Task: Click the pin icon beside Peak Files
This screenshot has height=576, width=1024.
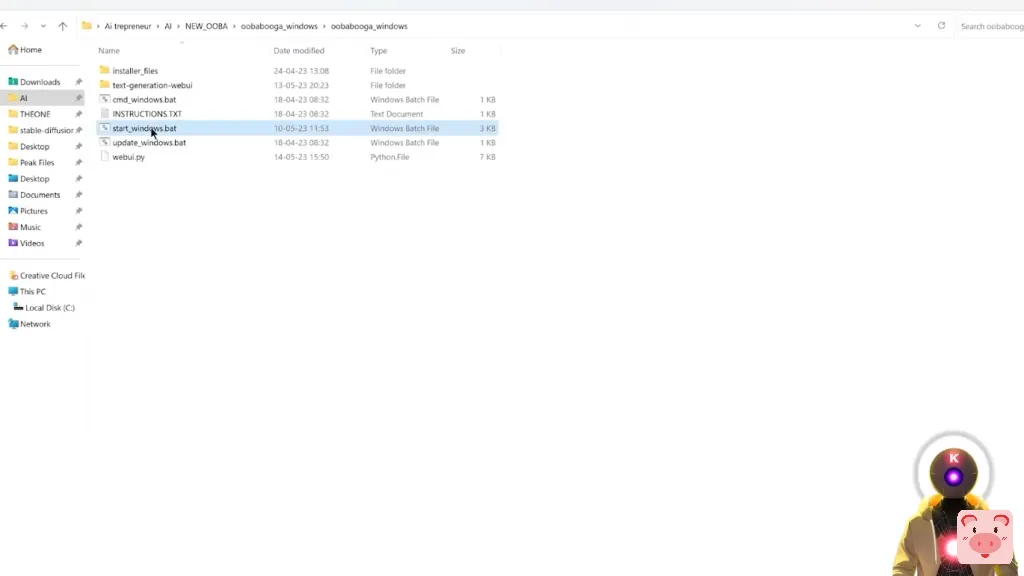Action: click(x=78, y=162)
